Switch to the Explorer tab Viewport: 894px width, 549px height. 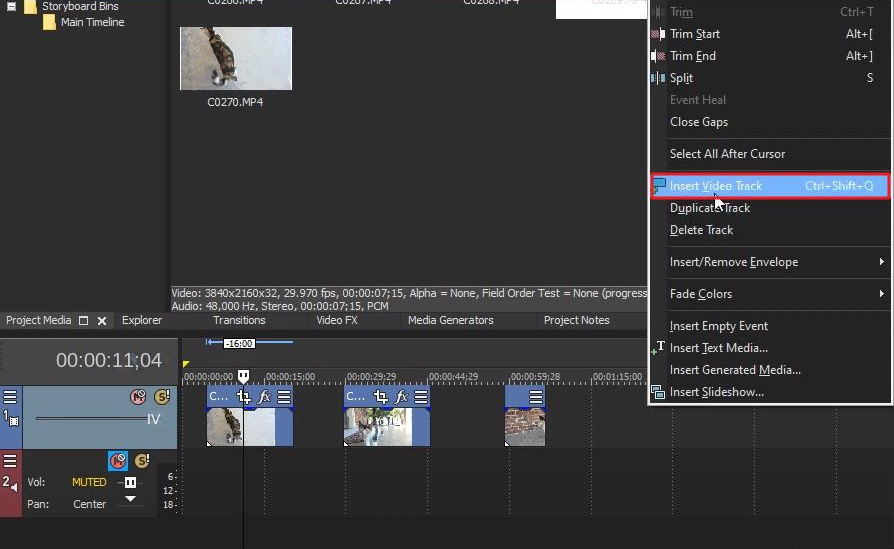click(x=142, y=320)
